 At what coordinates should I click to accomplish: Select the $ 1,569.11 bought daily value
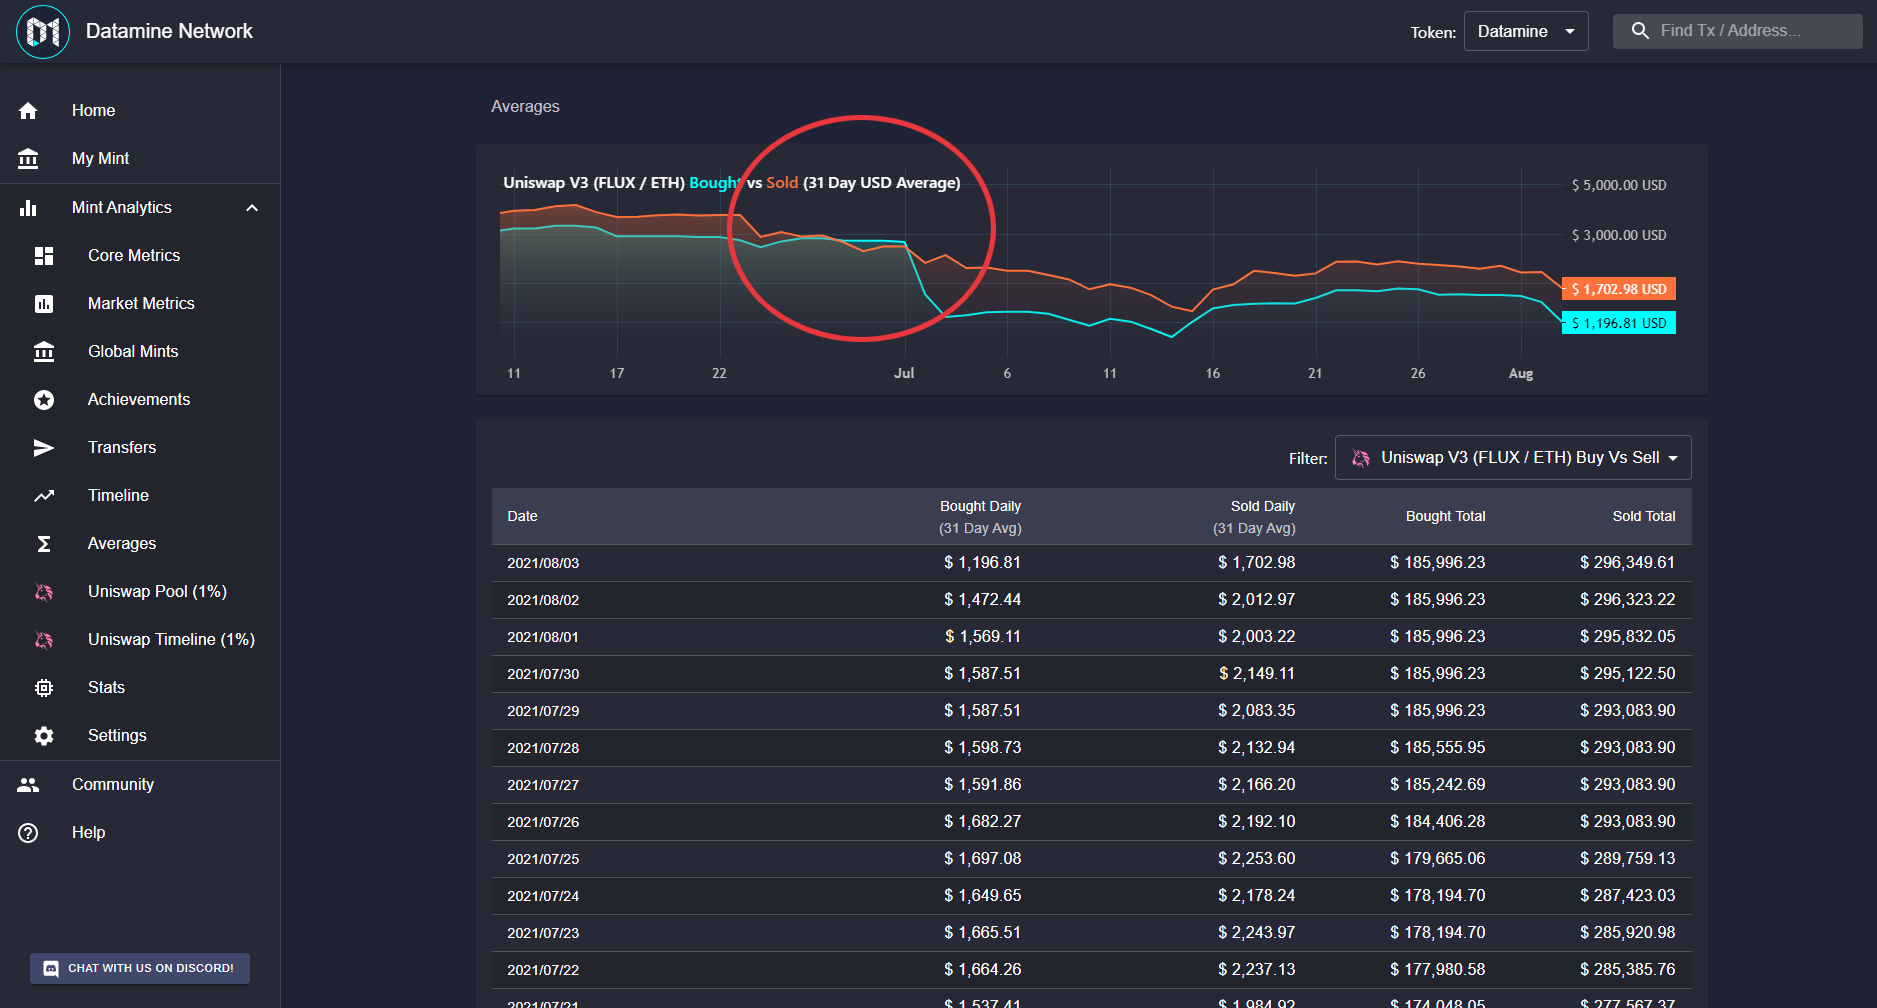[x=983, y=637]
